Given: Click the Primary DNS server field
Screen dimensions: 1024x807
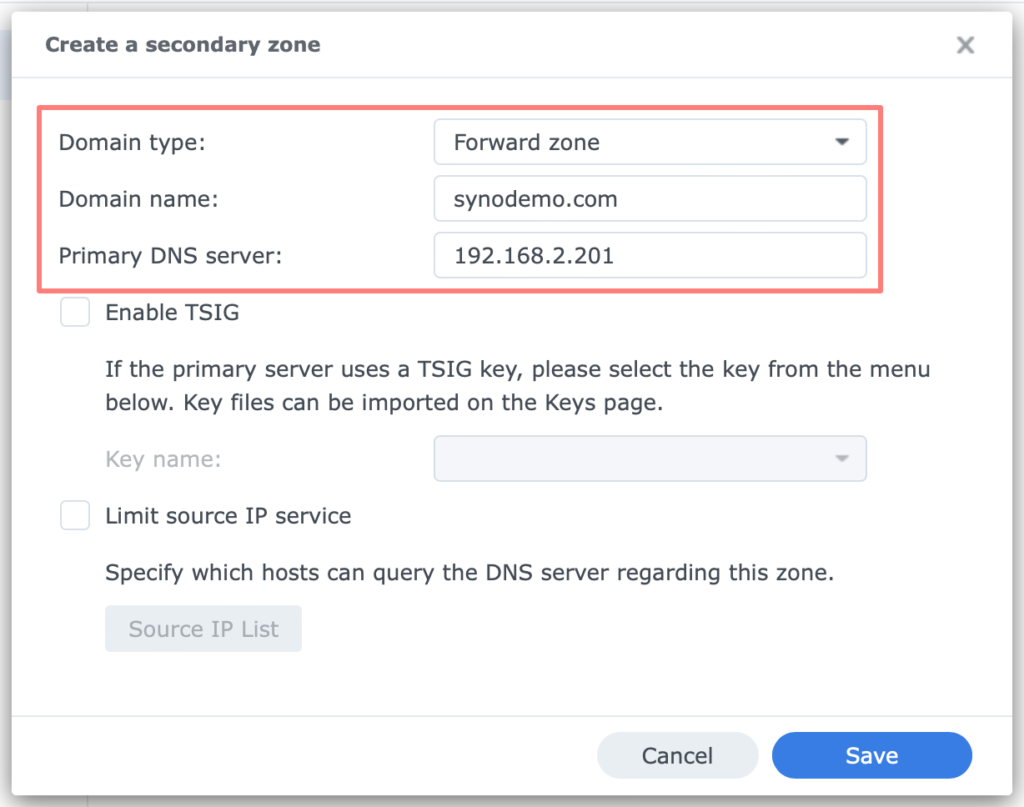Looking at the screenshot, I should point(650,255).
